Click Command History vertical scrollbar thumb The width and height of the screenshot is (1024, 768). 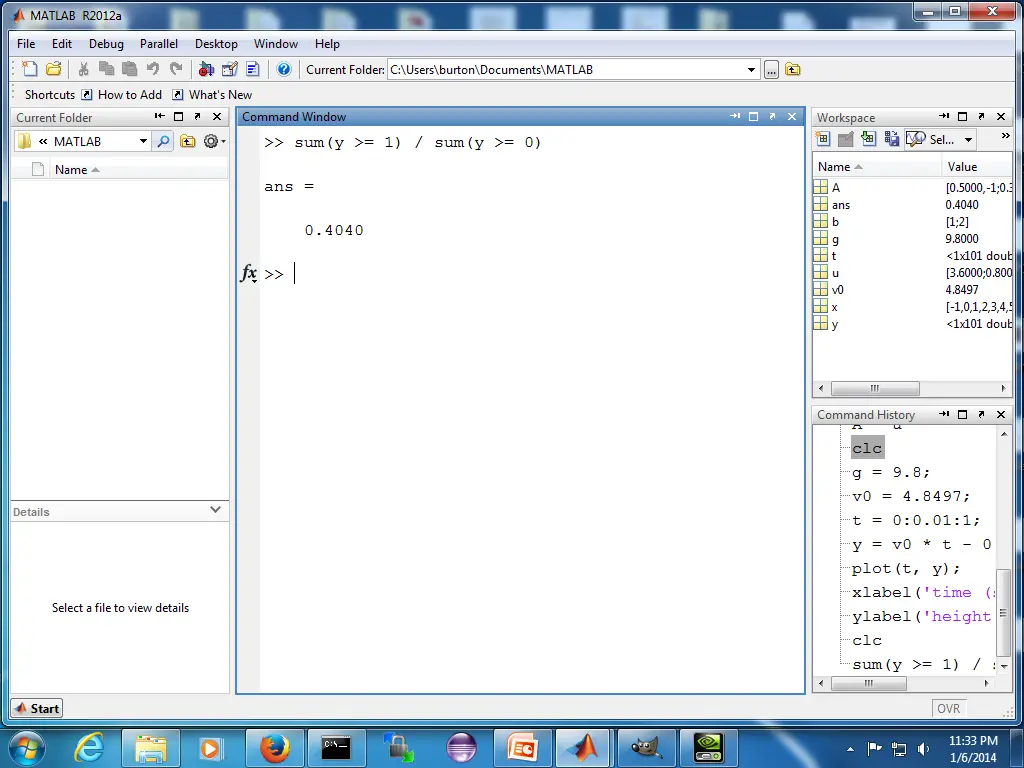1003,612
